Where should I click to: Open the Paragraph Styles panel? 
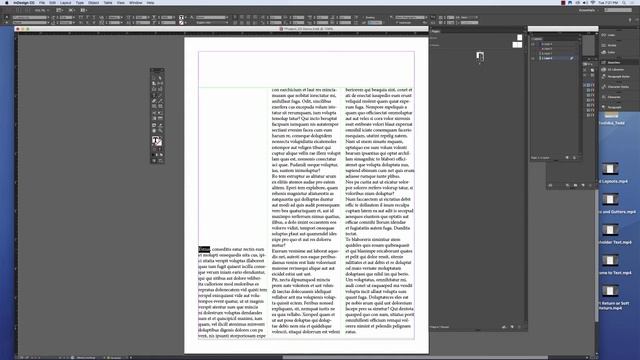coord(618,77)
